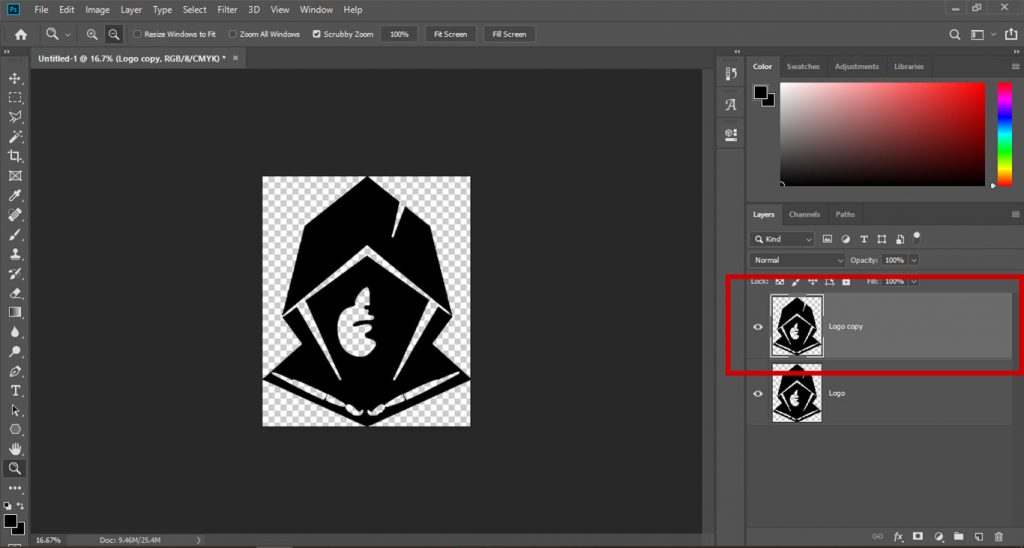Open the Character panel icon
1024x548 pixels.
coord(731,104)
